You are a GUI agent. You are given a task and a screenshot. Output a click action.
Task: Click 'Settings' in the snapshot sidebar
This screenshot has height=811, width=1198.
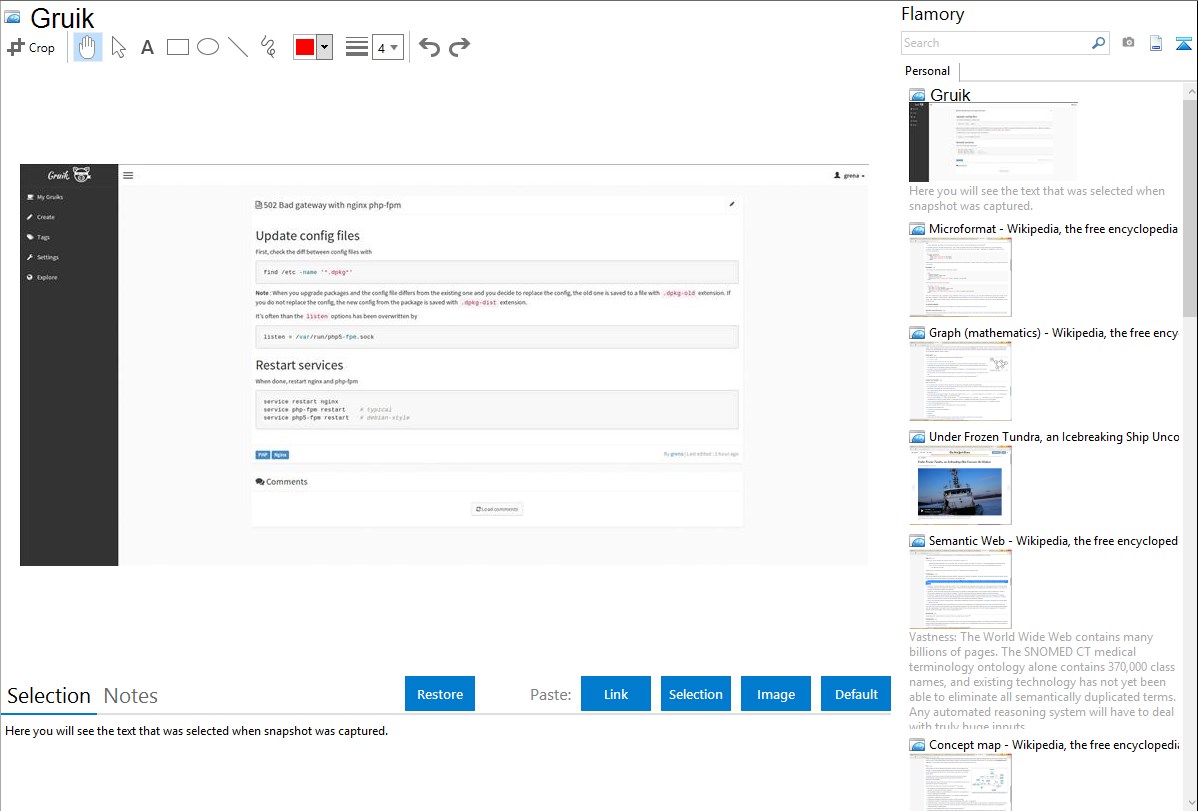pyautogui.click(x=43, y=258)
